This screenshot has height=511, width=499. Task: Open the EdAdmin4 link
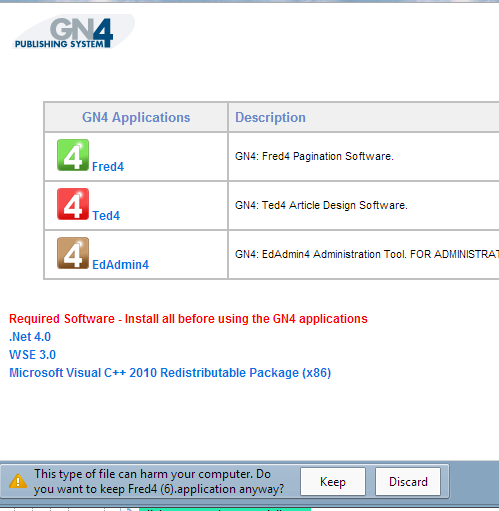point(120,265)
